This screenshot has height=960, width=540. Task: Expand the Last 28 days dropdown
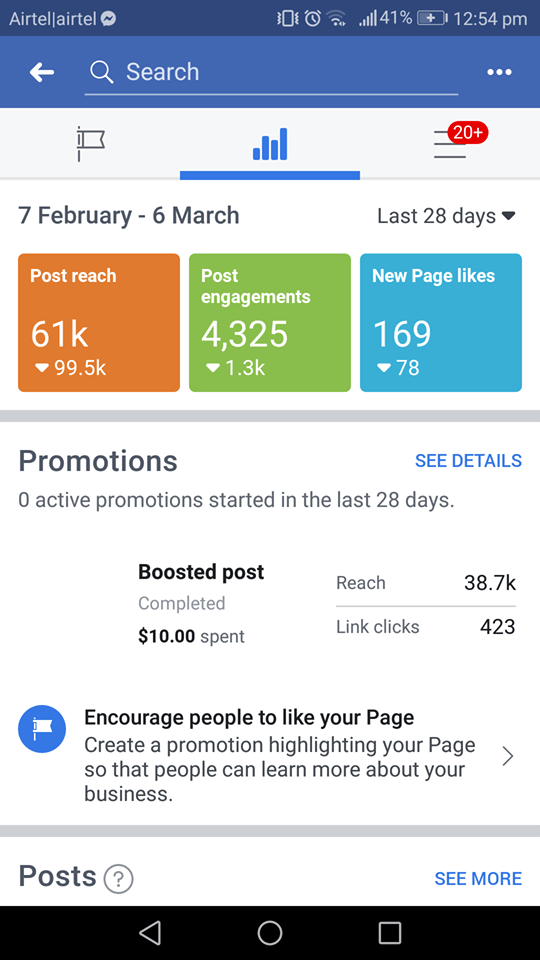pos(446,216)
